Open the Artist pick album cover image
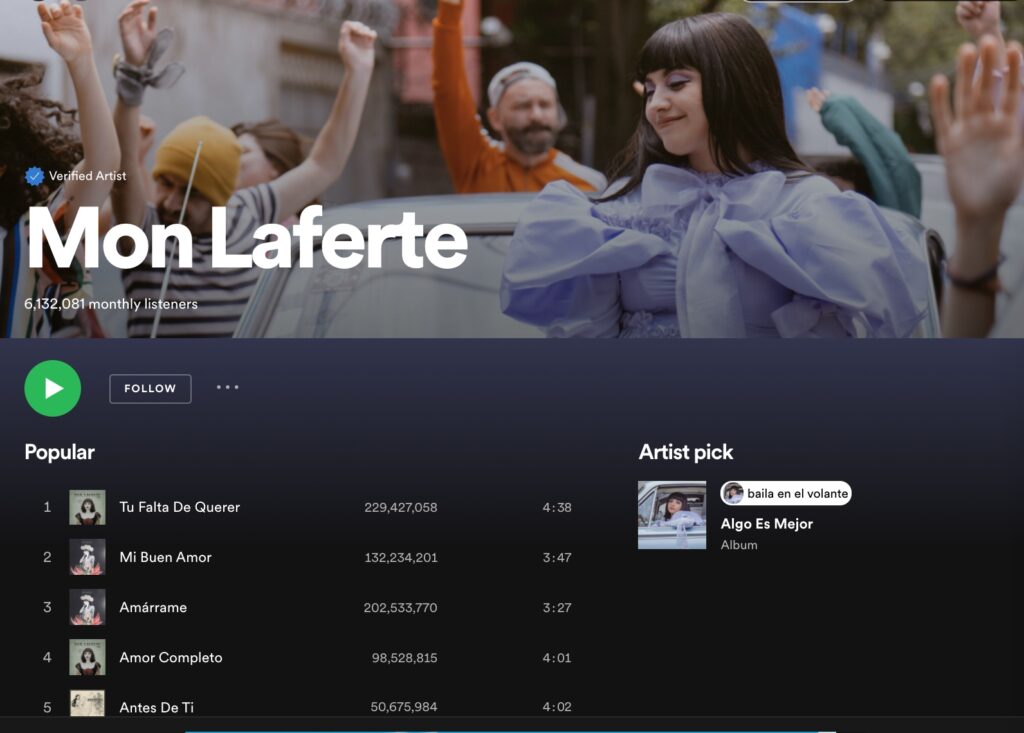 (672, 515)
